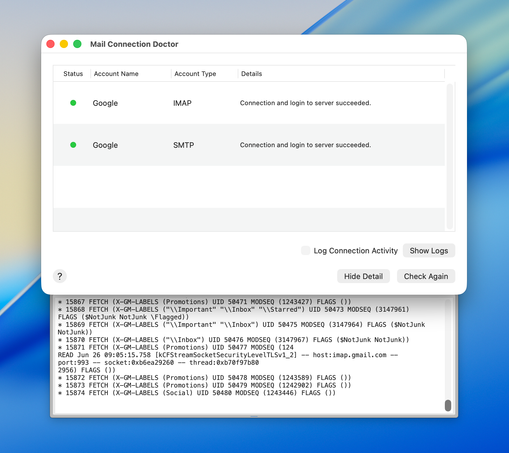Viewport: 509px width, 453px height.
Task: Select the Google IMAP account row
Action: (x=249, y=103)
